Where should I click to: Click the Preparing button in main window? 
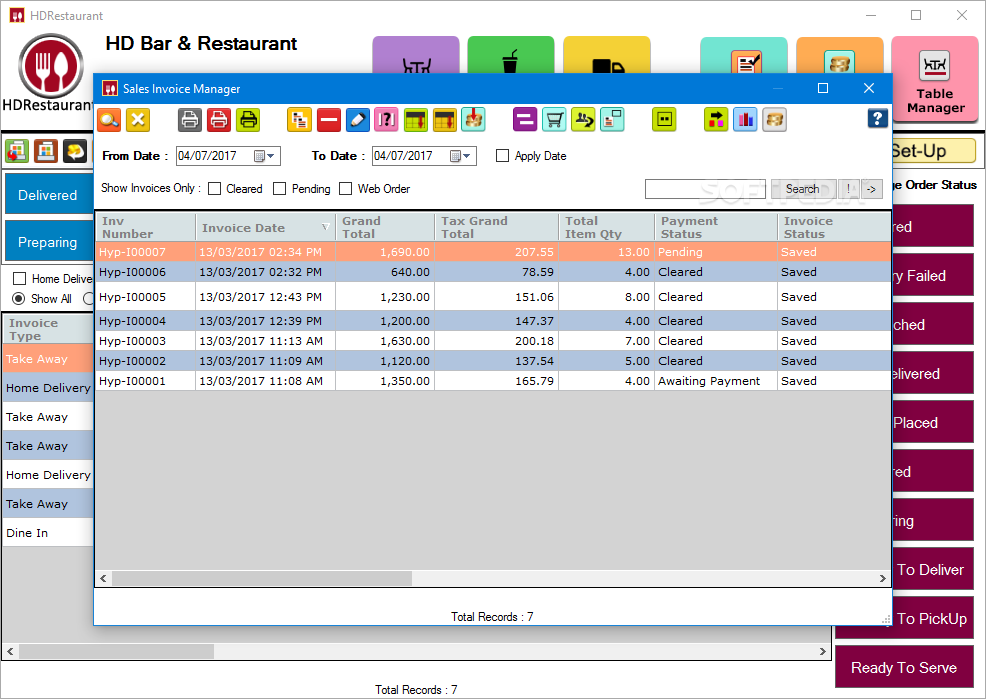(x=49, y=242)
